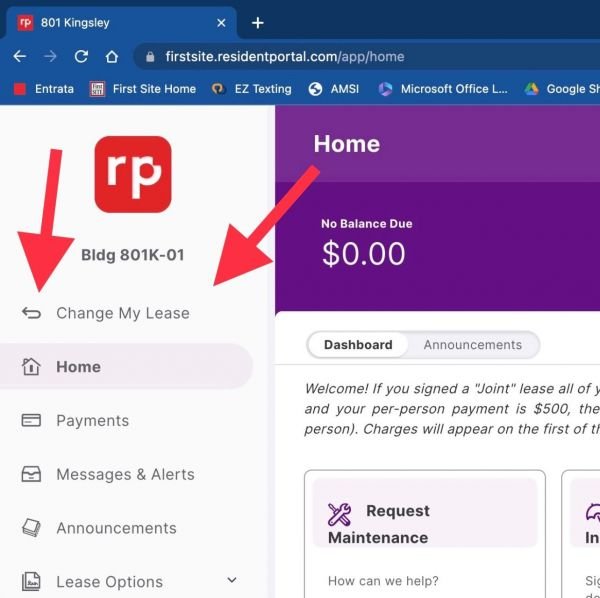Open the Request Maintenance card
Viewport: 600px width, 598px height.
[425, 534]
